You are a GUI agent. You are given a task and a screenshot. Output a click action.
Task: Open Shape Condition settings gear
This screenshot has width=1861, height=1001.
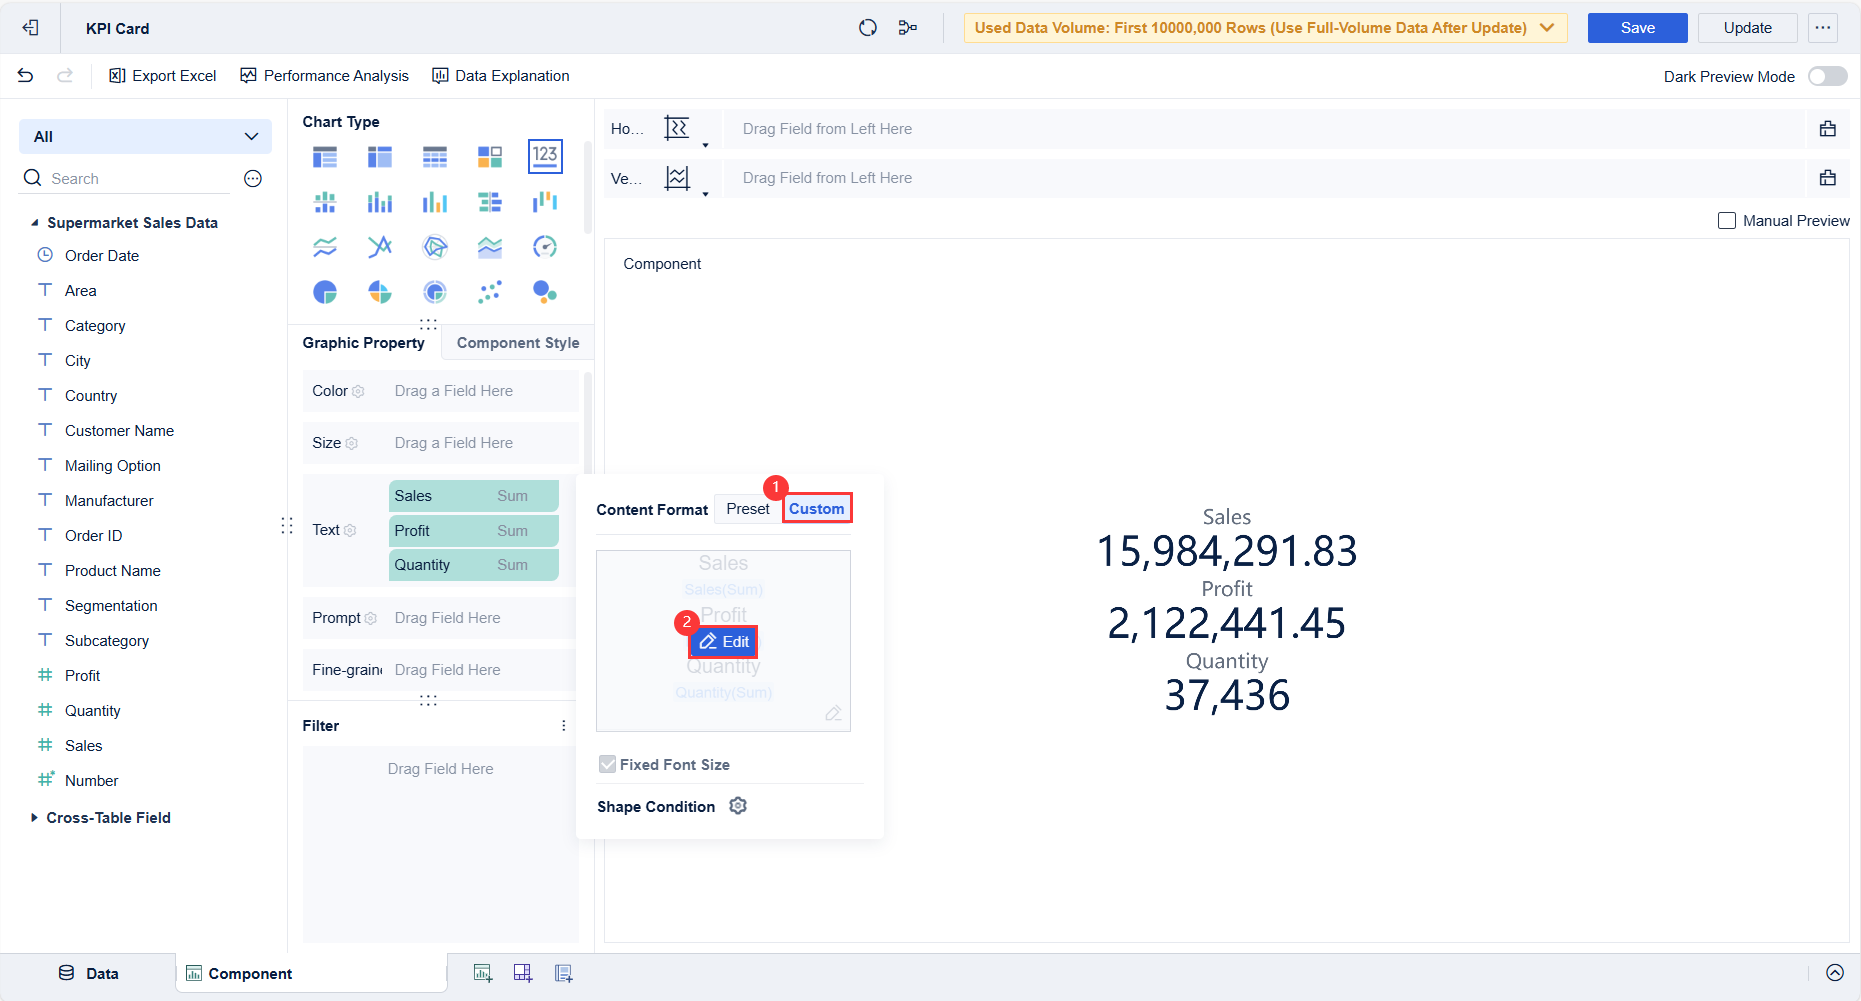pyautogui.click(x=738, y=806)
